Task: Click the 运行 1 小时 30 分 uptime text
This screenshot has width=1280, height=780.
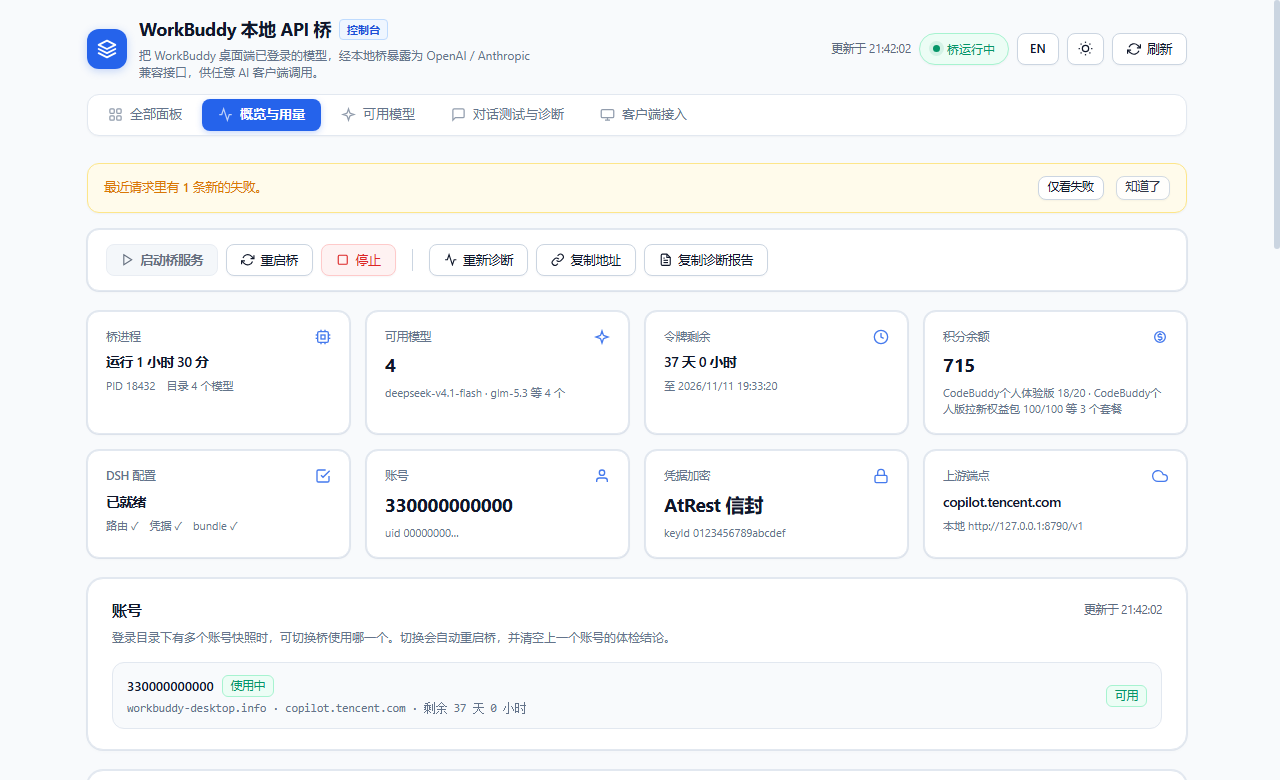Action: [157, 362]
